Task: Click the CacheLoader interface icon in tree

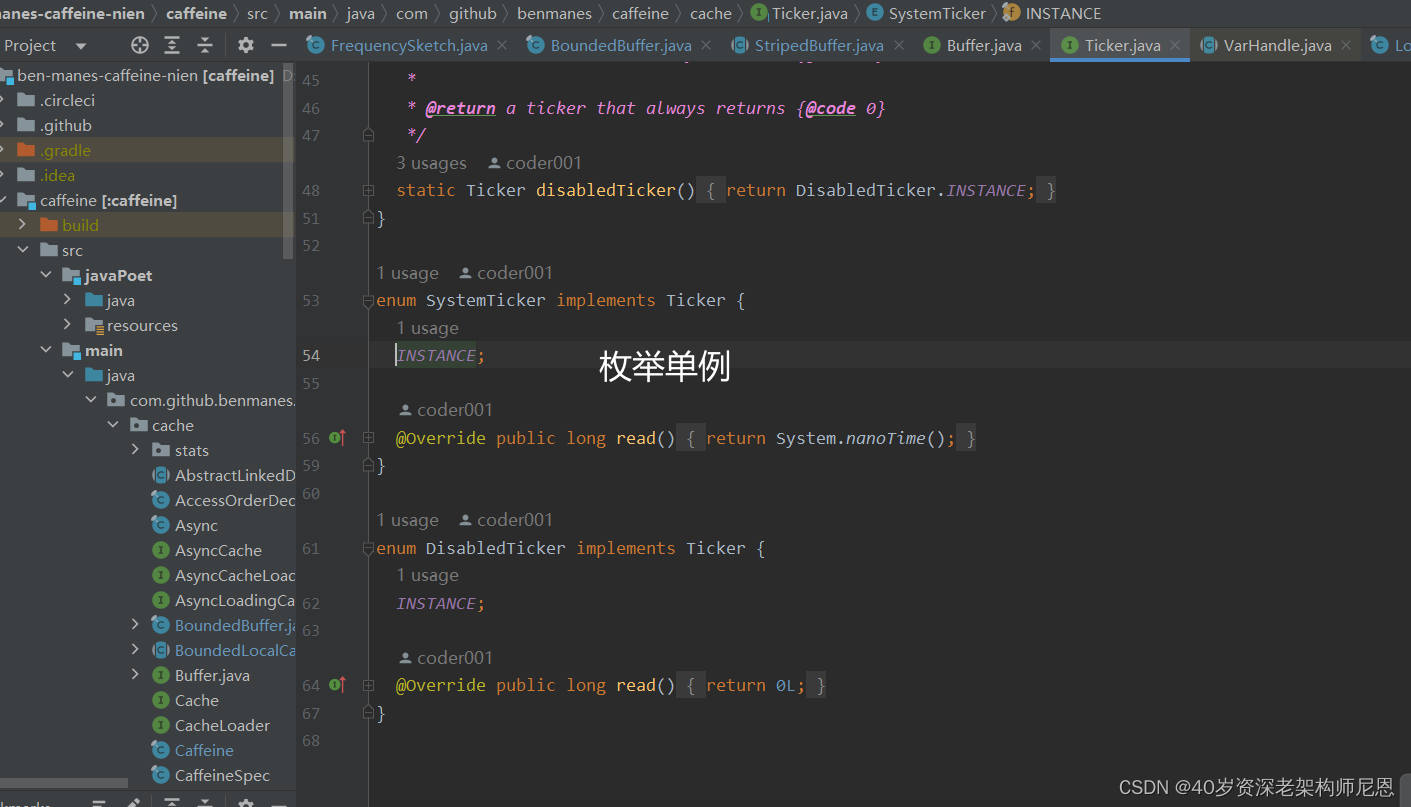Action: tap(160, 725)
